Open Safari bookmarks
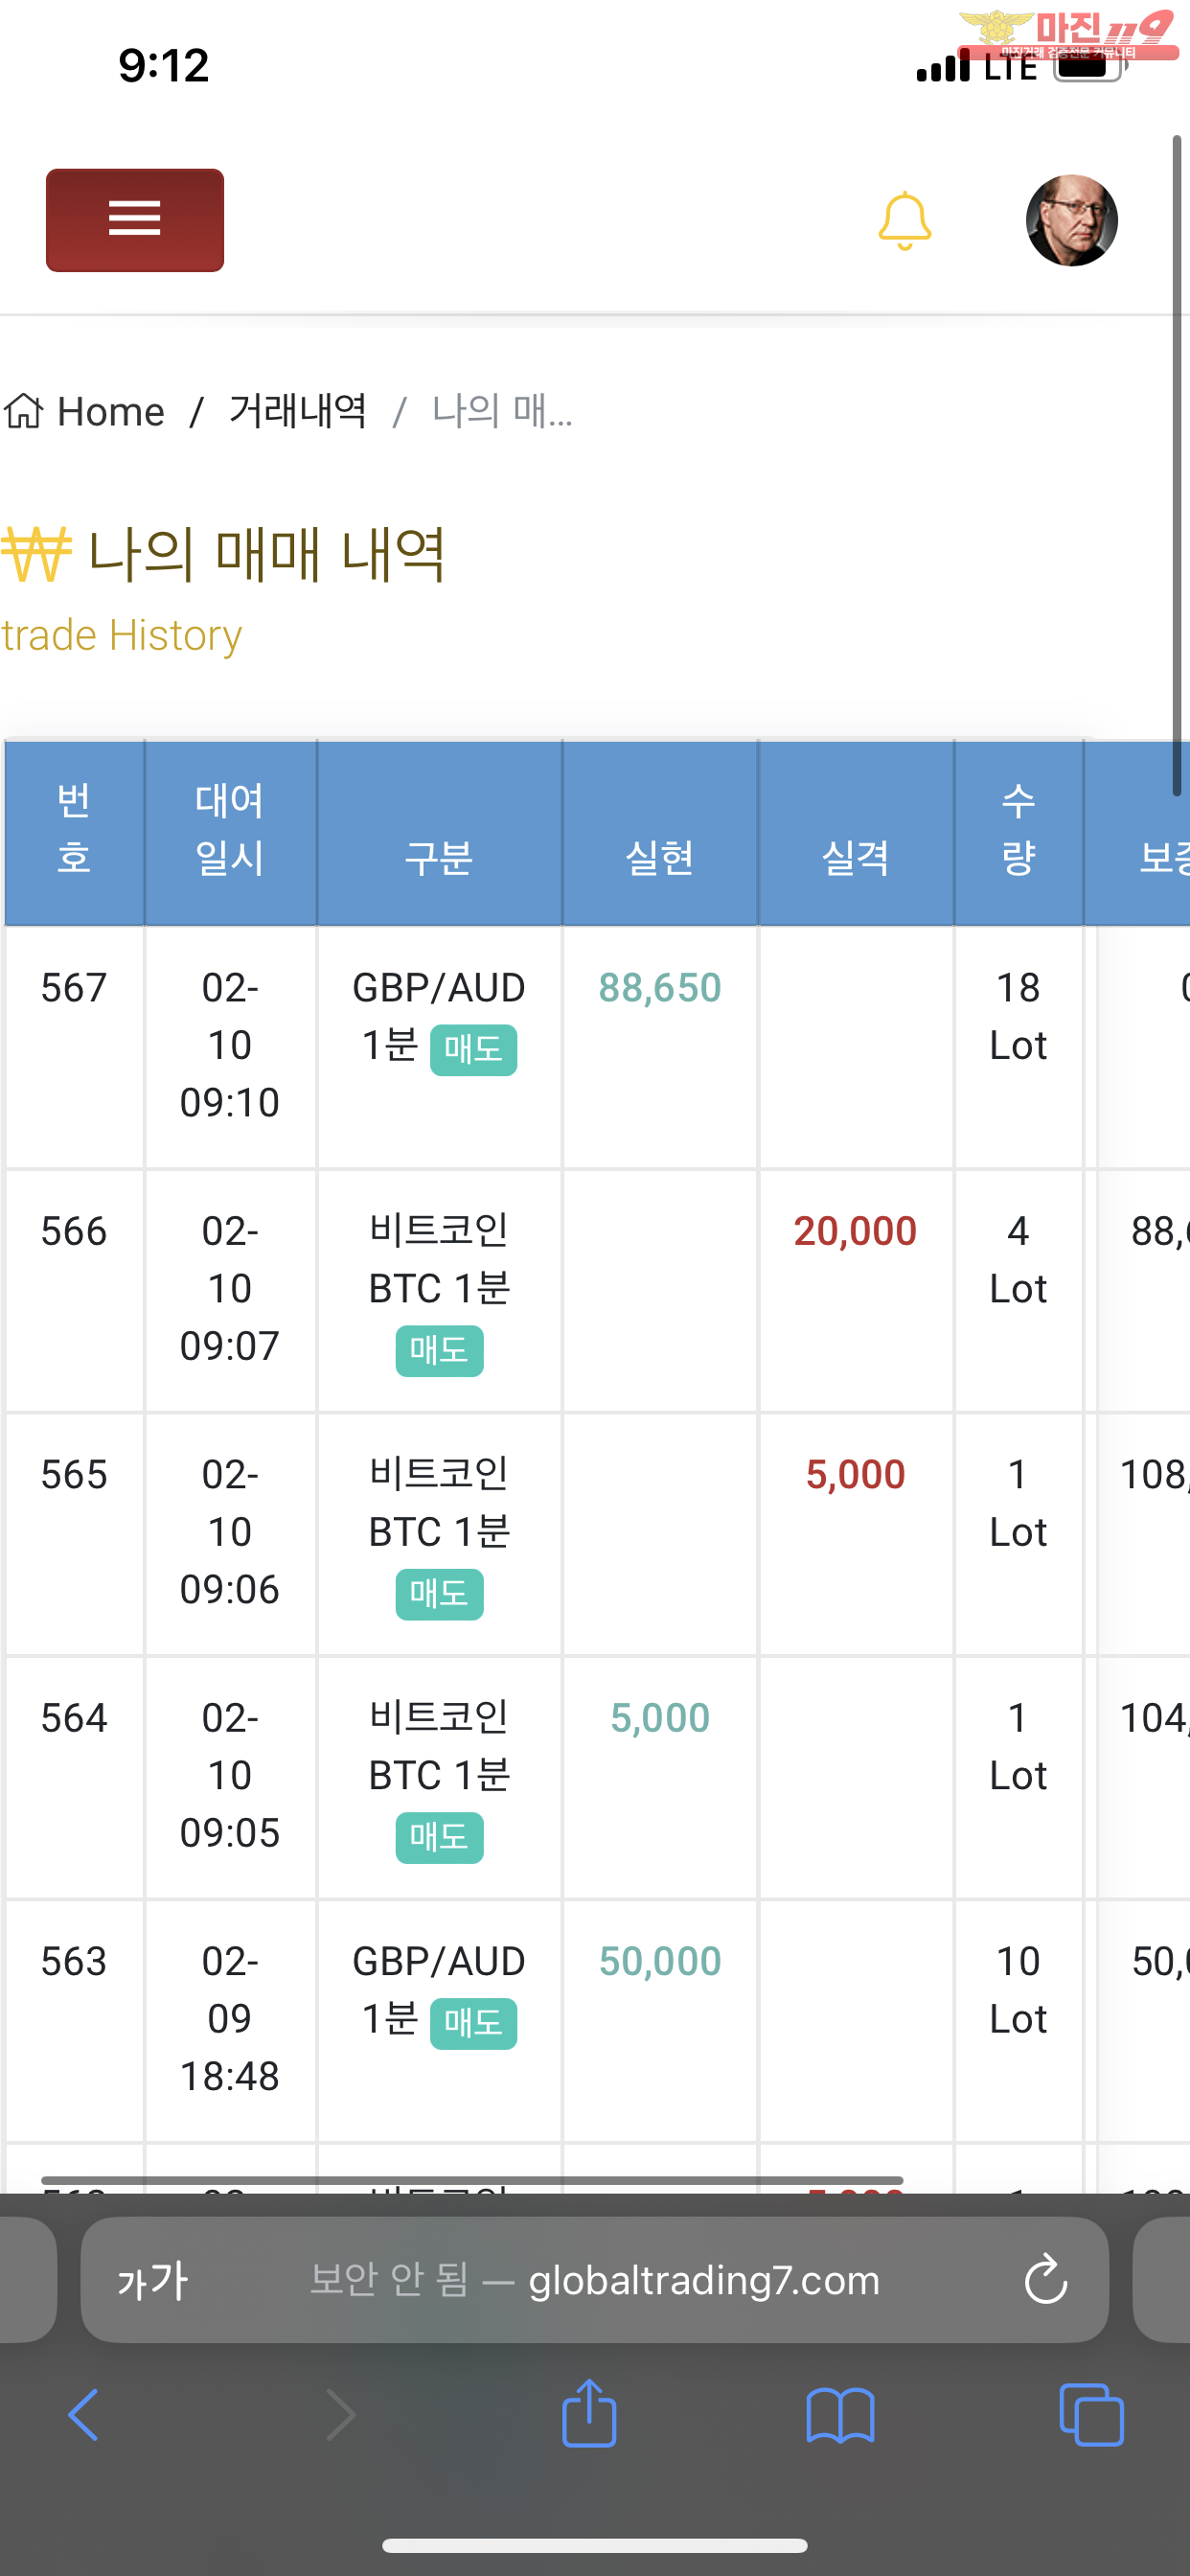Screen dimensions: 1190x2576 (x=840, y=2415)
